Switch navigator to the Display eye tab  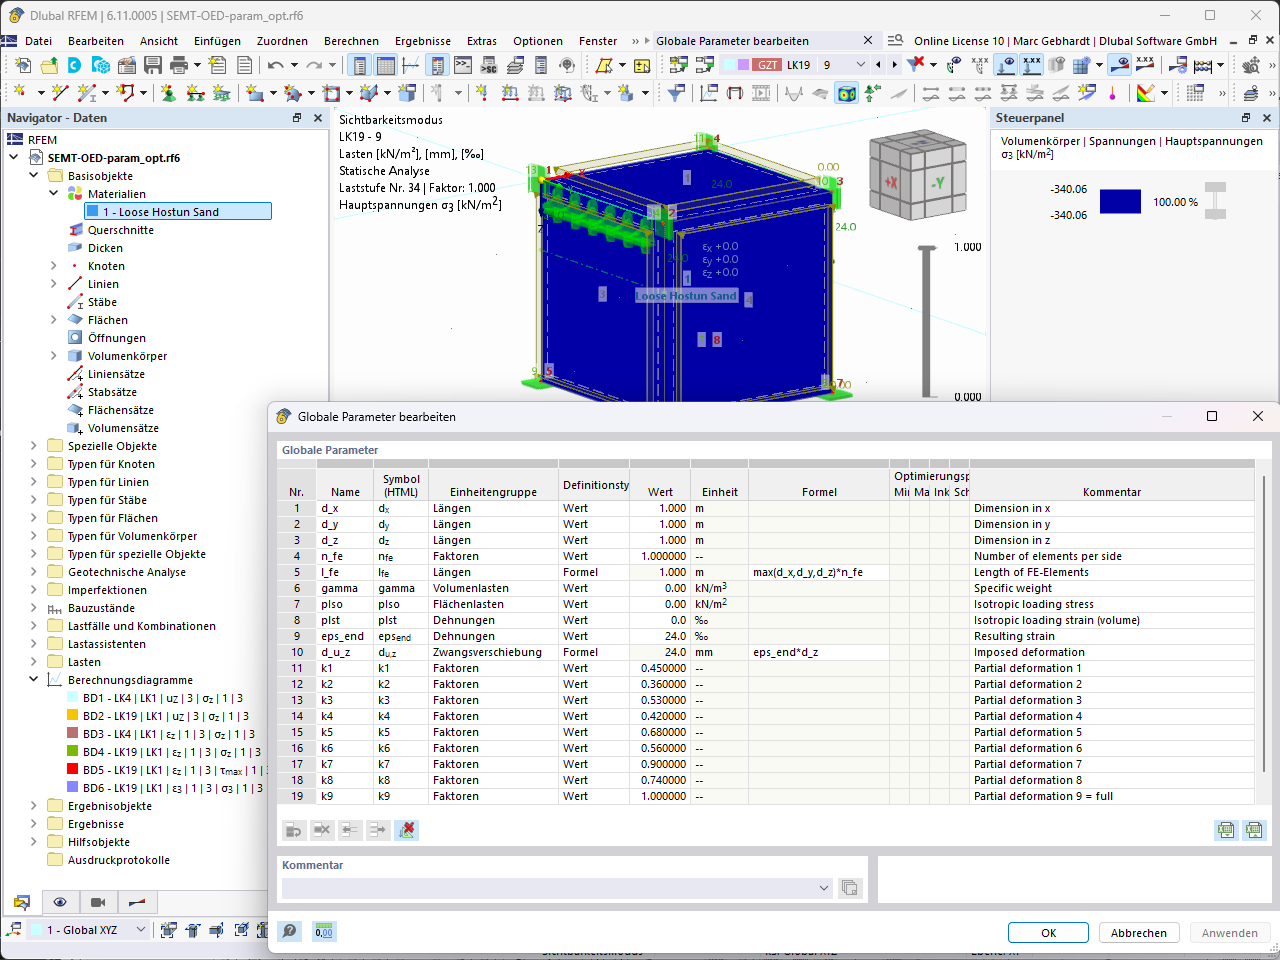(x=60, y=902)
